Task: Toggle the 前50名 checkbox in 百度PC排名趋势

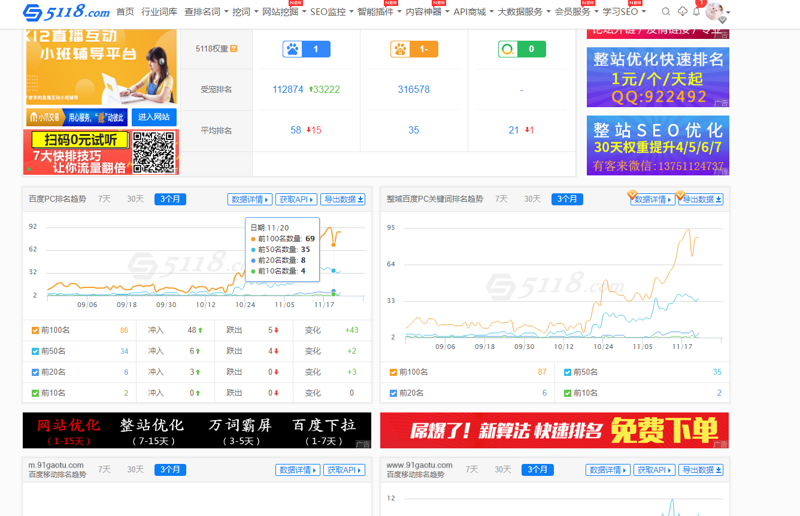Action: [x=35, y=351]
